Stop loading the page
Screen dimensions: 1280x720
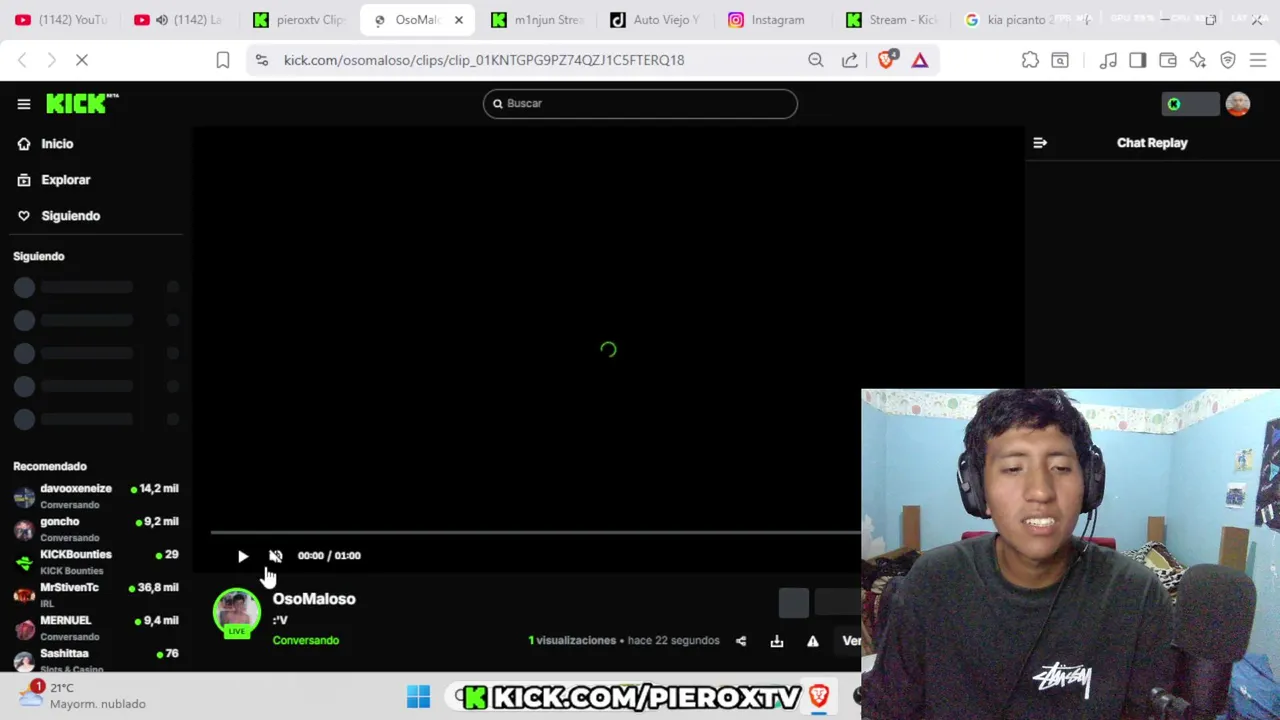pos(82,61)
